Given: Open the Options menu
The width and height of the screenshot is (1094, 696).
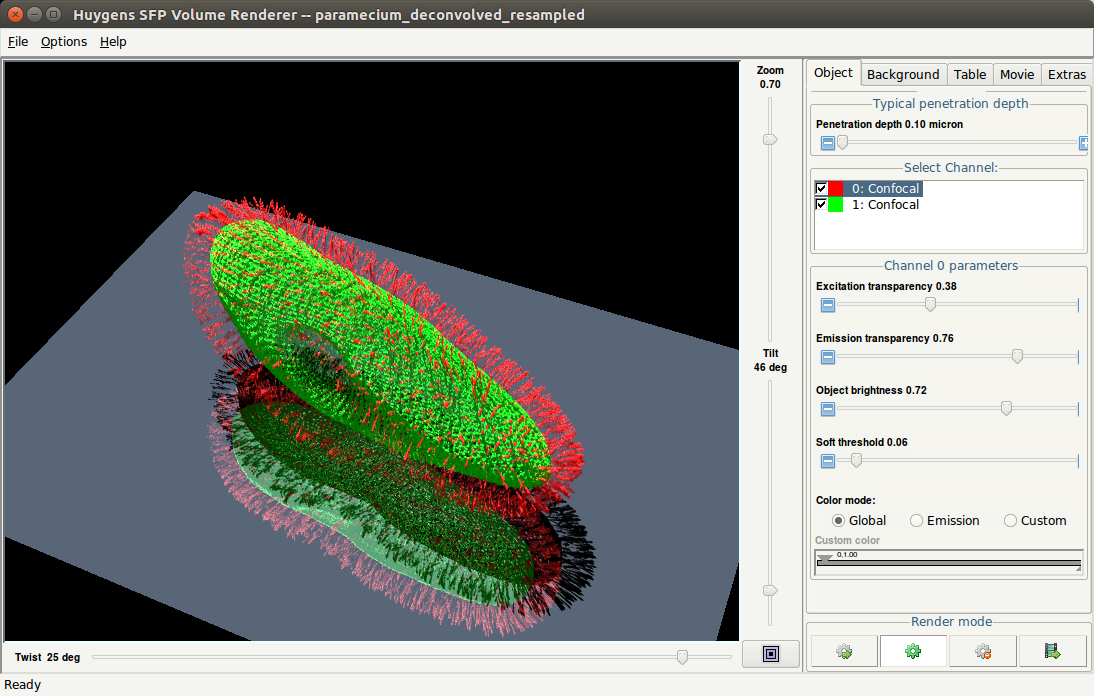Looking at the screenshot, I should pyautogui.click(x=64, y=41).
